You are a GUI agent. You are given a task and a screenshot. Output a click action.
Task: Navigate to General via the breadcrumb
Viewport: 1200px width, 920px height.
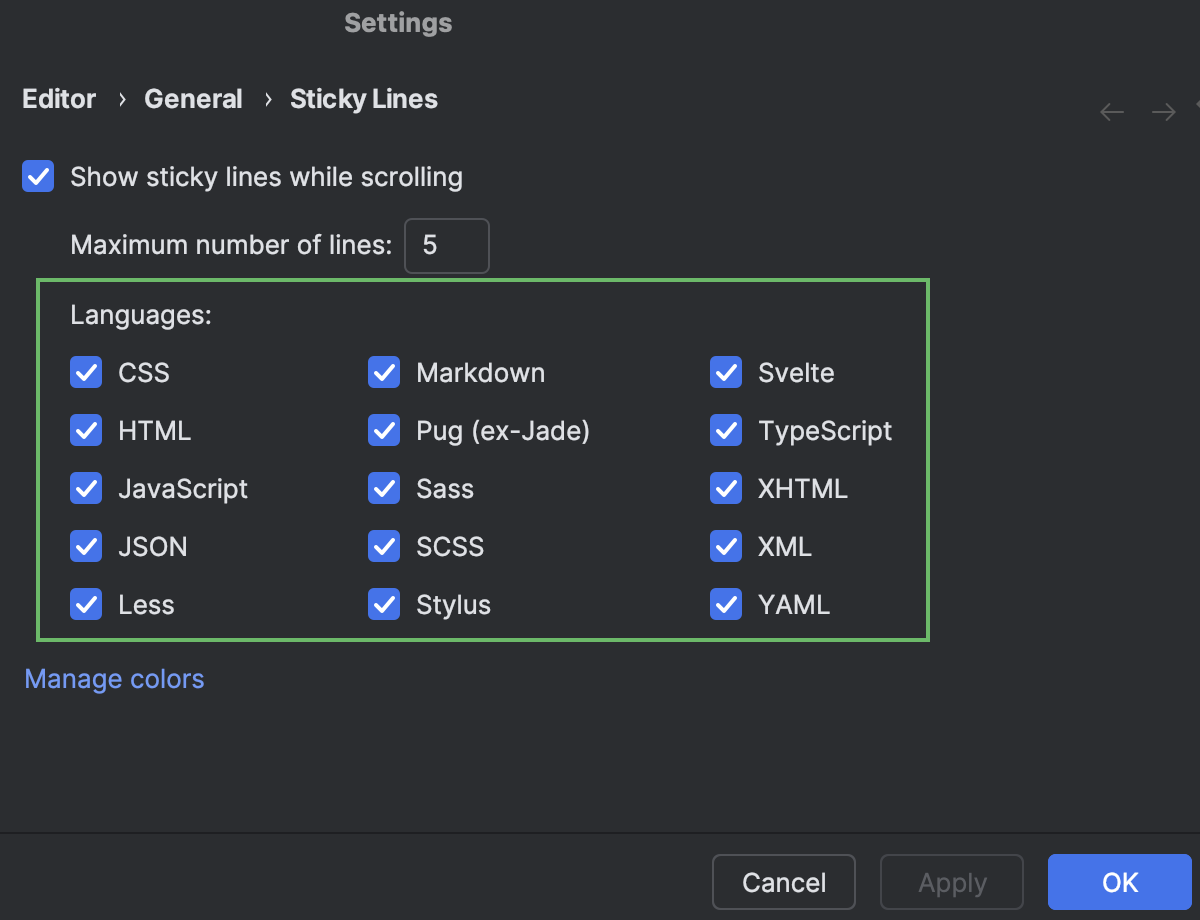[x=193, y=98]
